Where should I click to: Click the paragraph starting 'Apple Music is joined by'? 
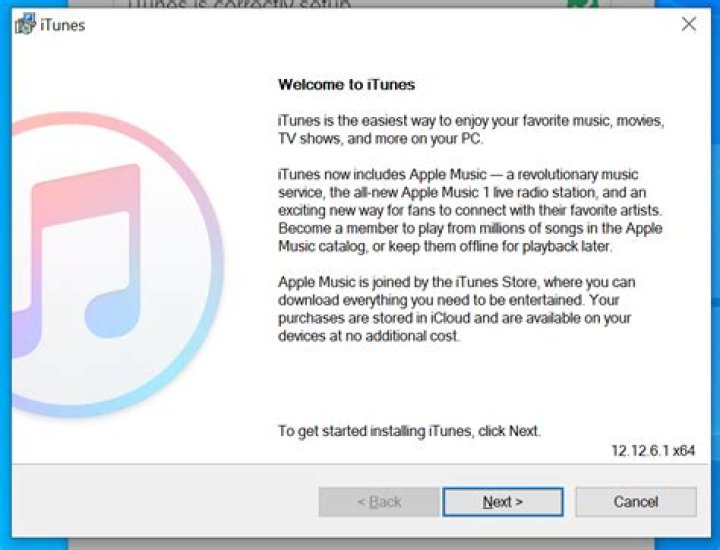pyautogui.click(x=456, y=309)
